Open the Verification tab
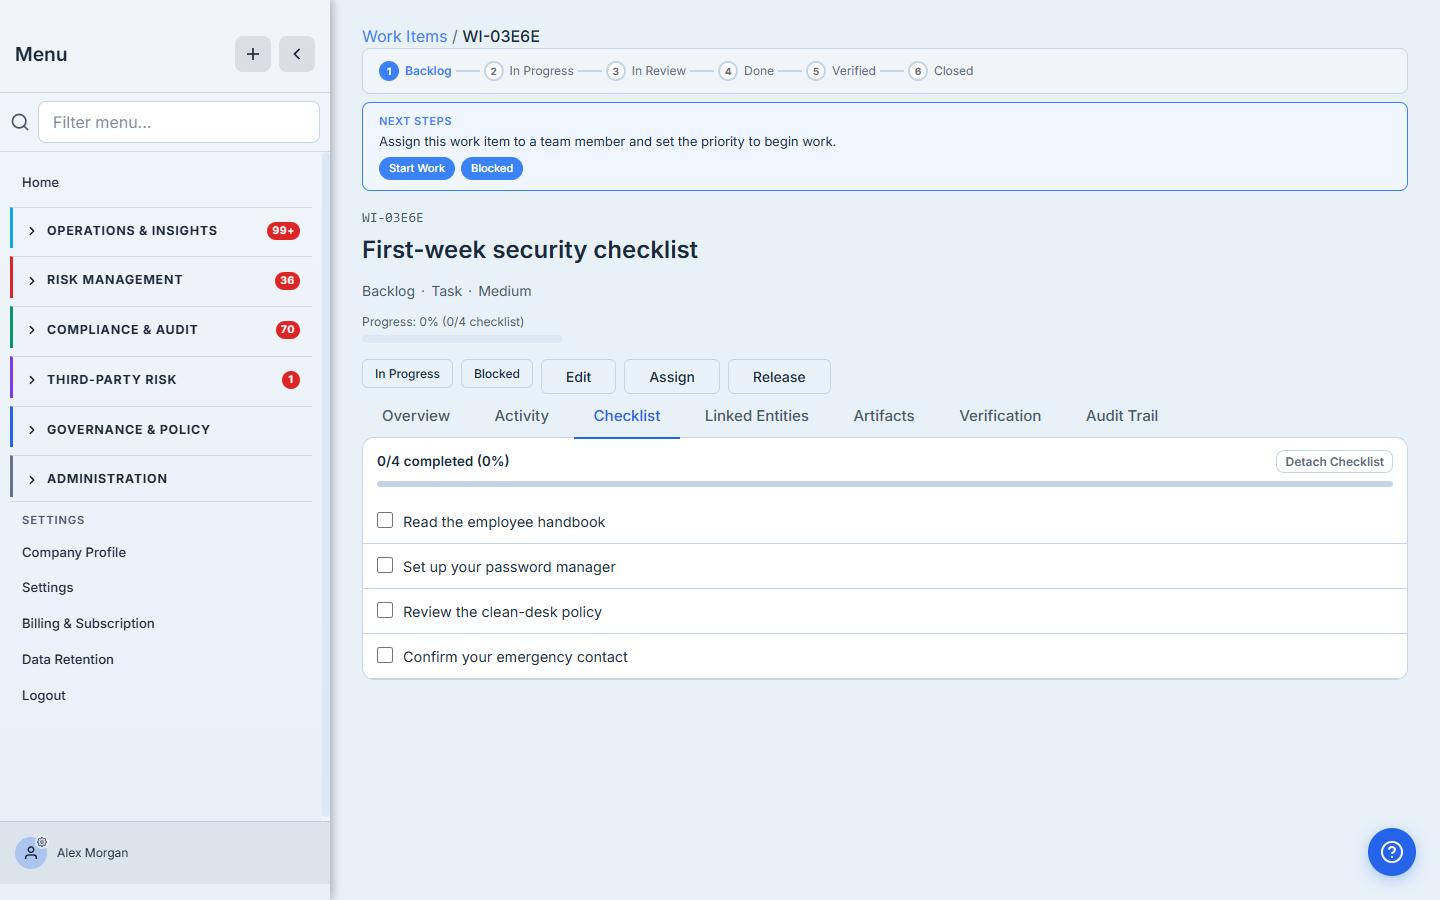This screenshot has width=1440, height=900. tap(1000, 416)
